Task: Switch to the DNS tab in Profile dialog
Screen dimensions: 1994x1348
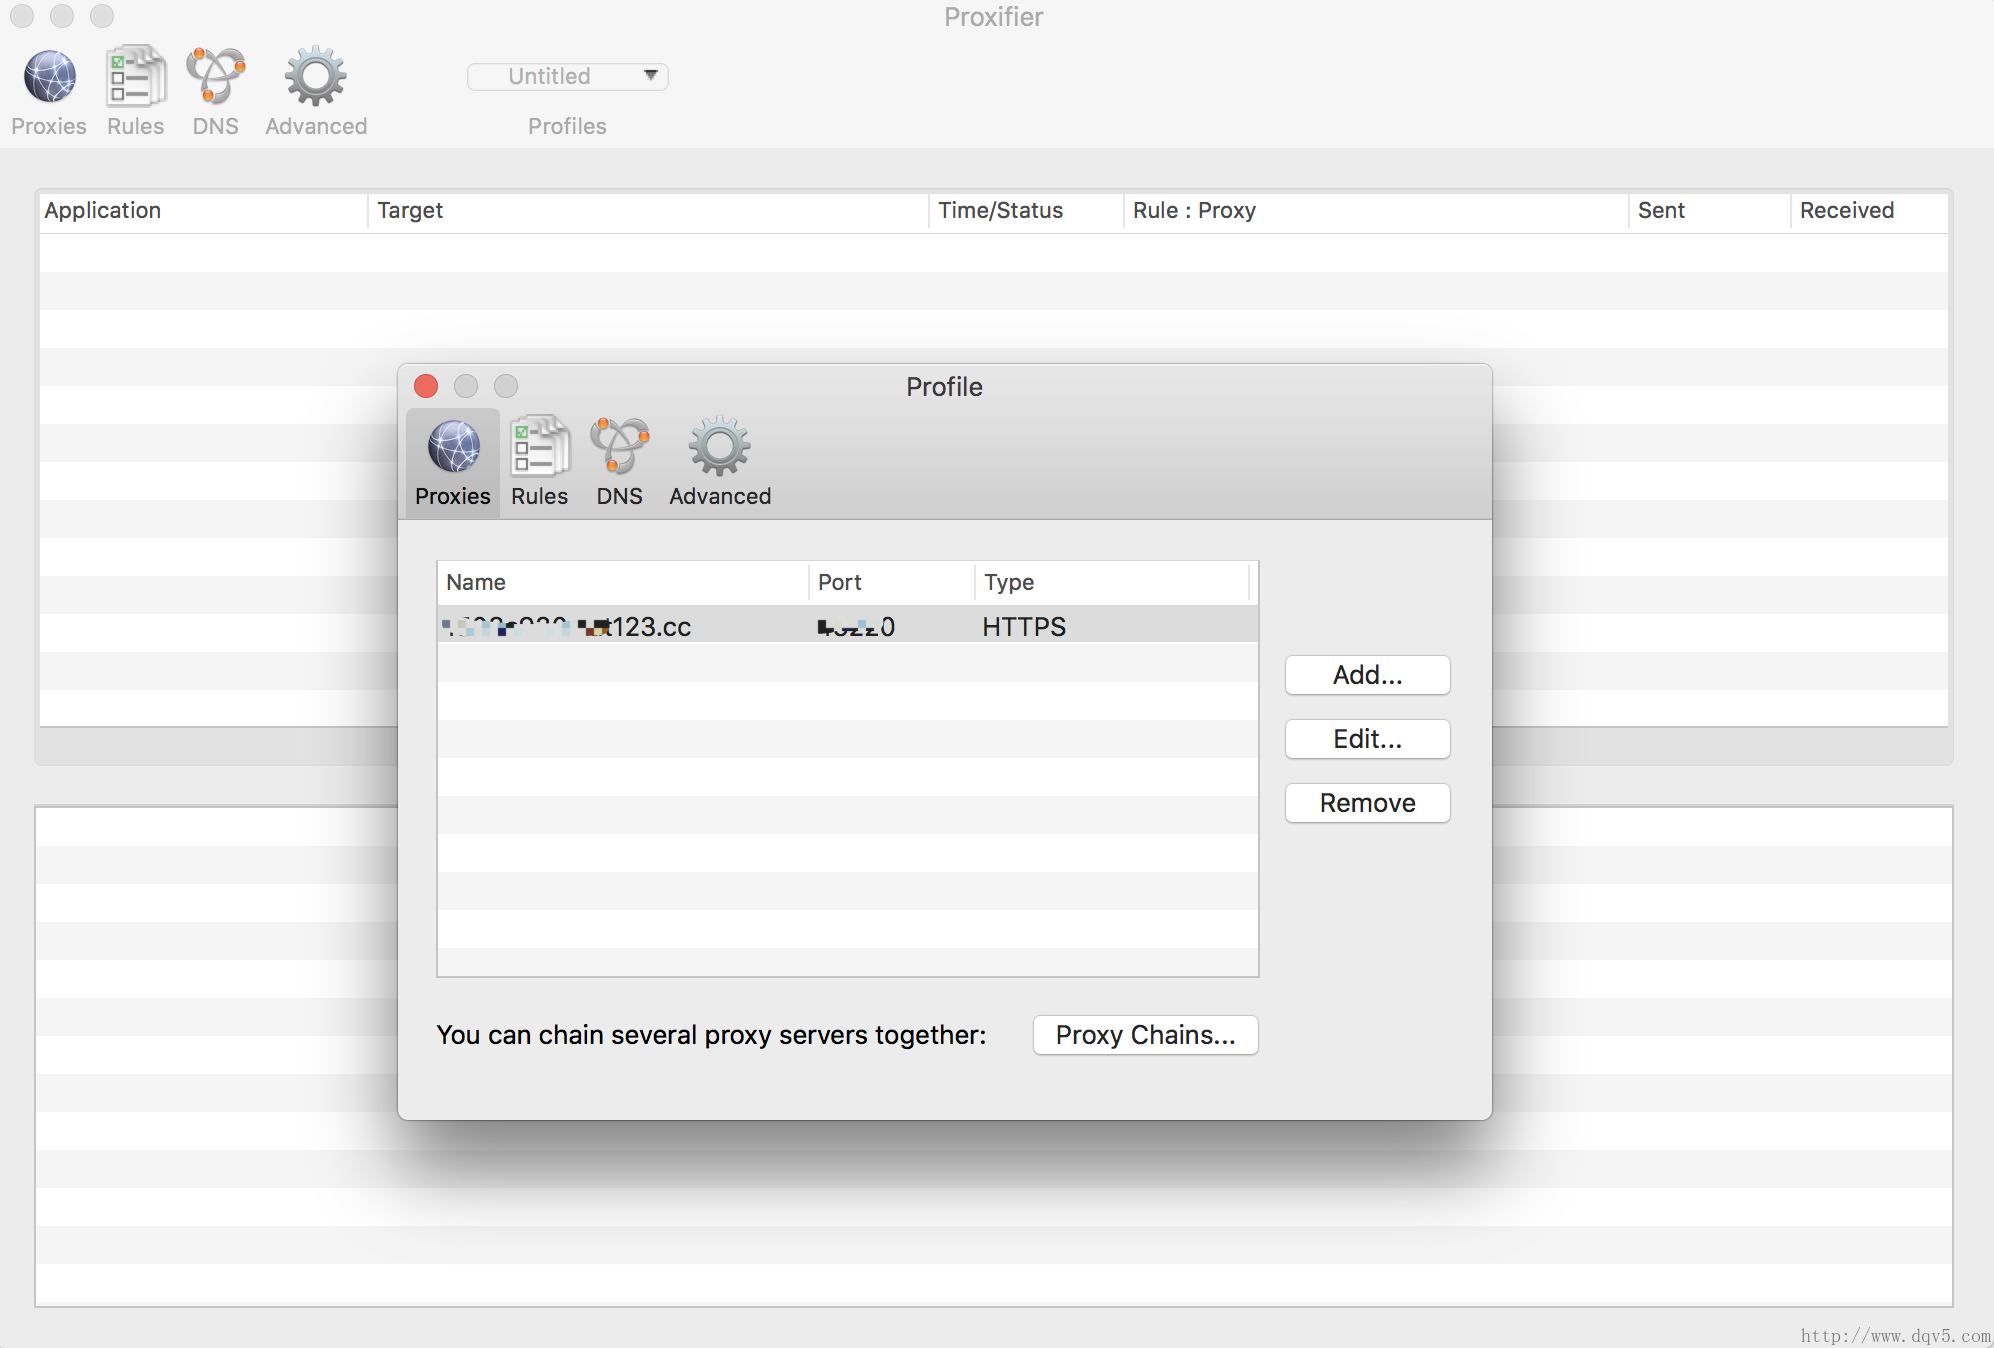Action: pos(620,463)
